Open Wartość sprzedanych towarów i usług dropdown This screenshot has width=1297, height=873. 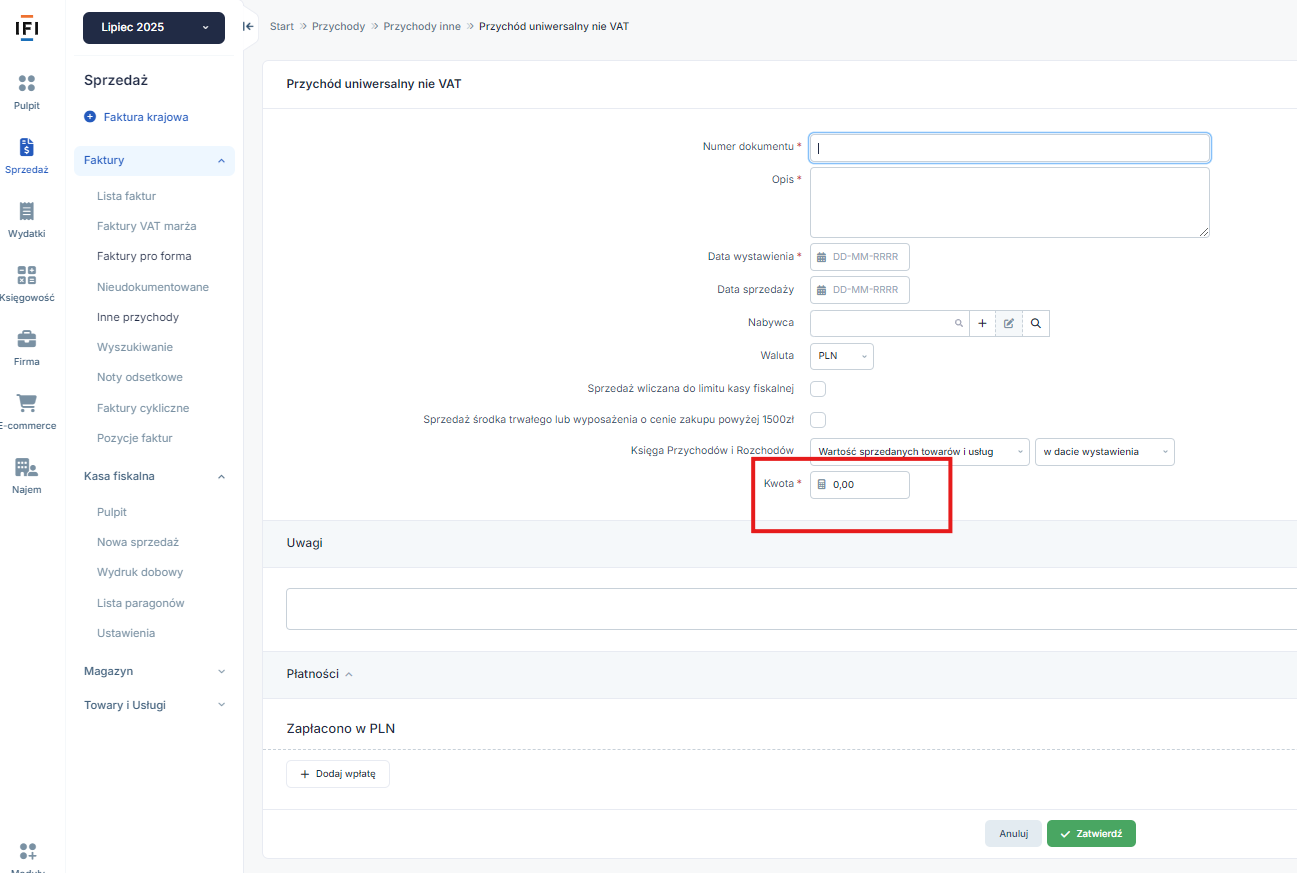click(x=920, y=452)
